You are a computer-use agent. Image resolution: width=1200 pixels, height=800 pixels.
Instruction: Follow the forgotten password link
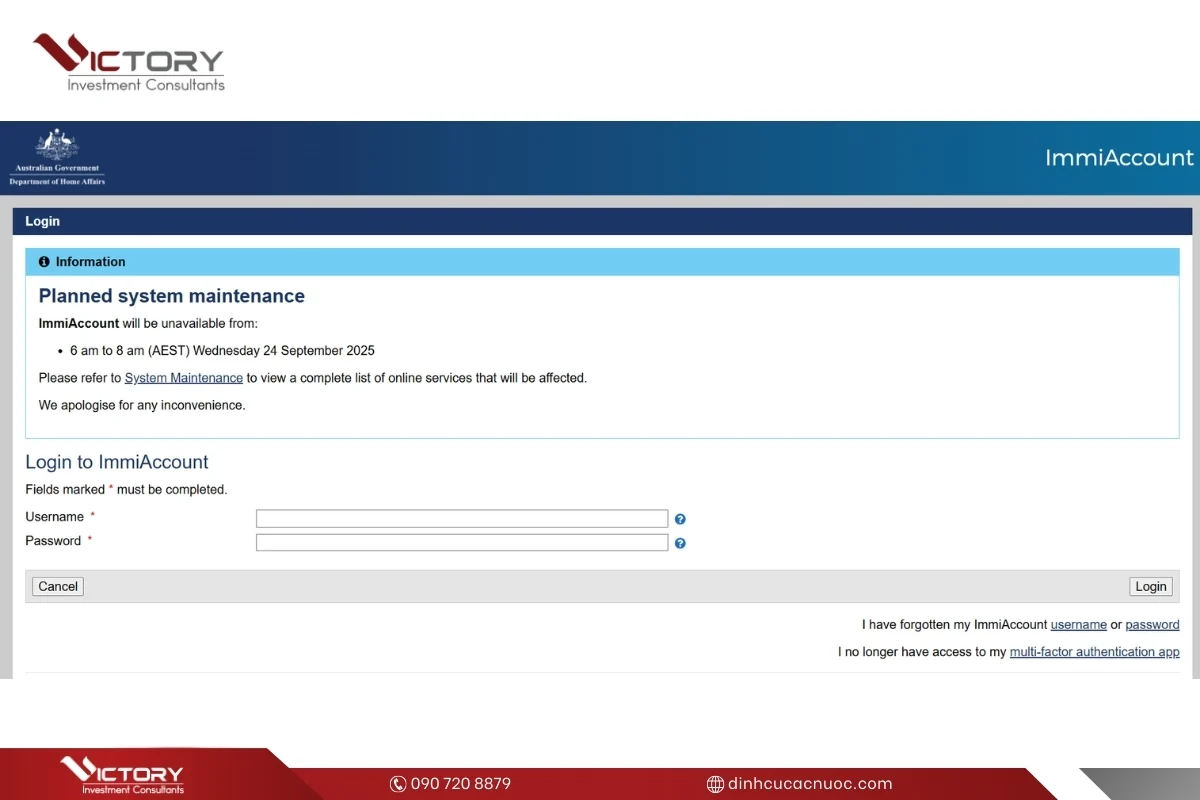pos(1152,625)
